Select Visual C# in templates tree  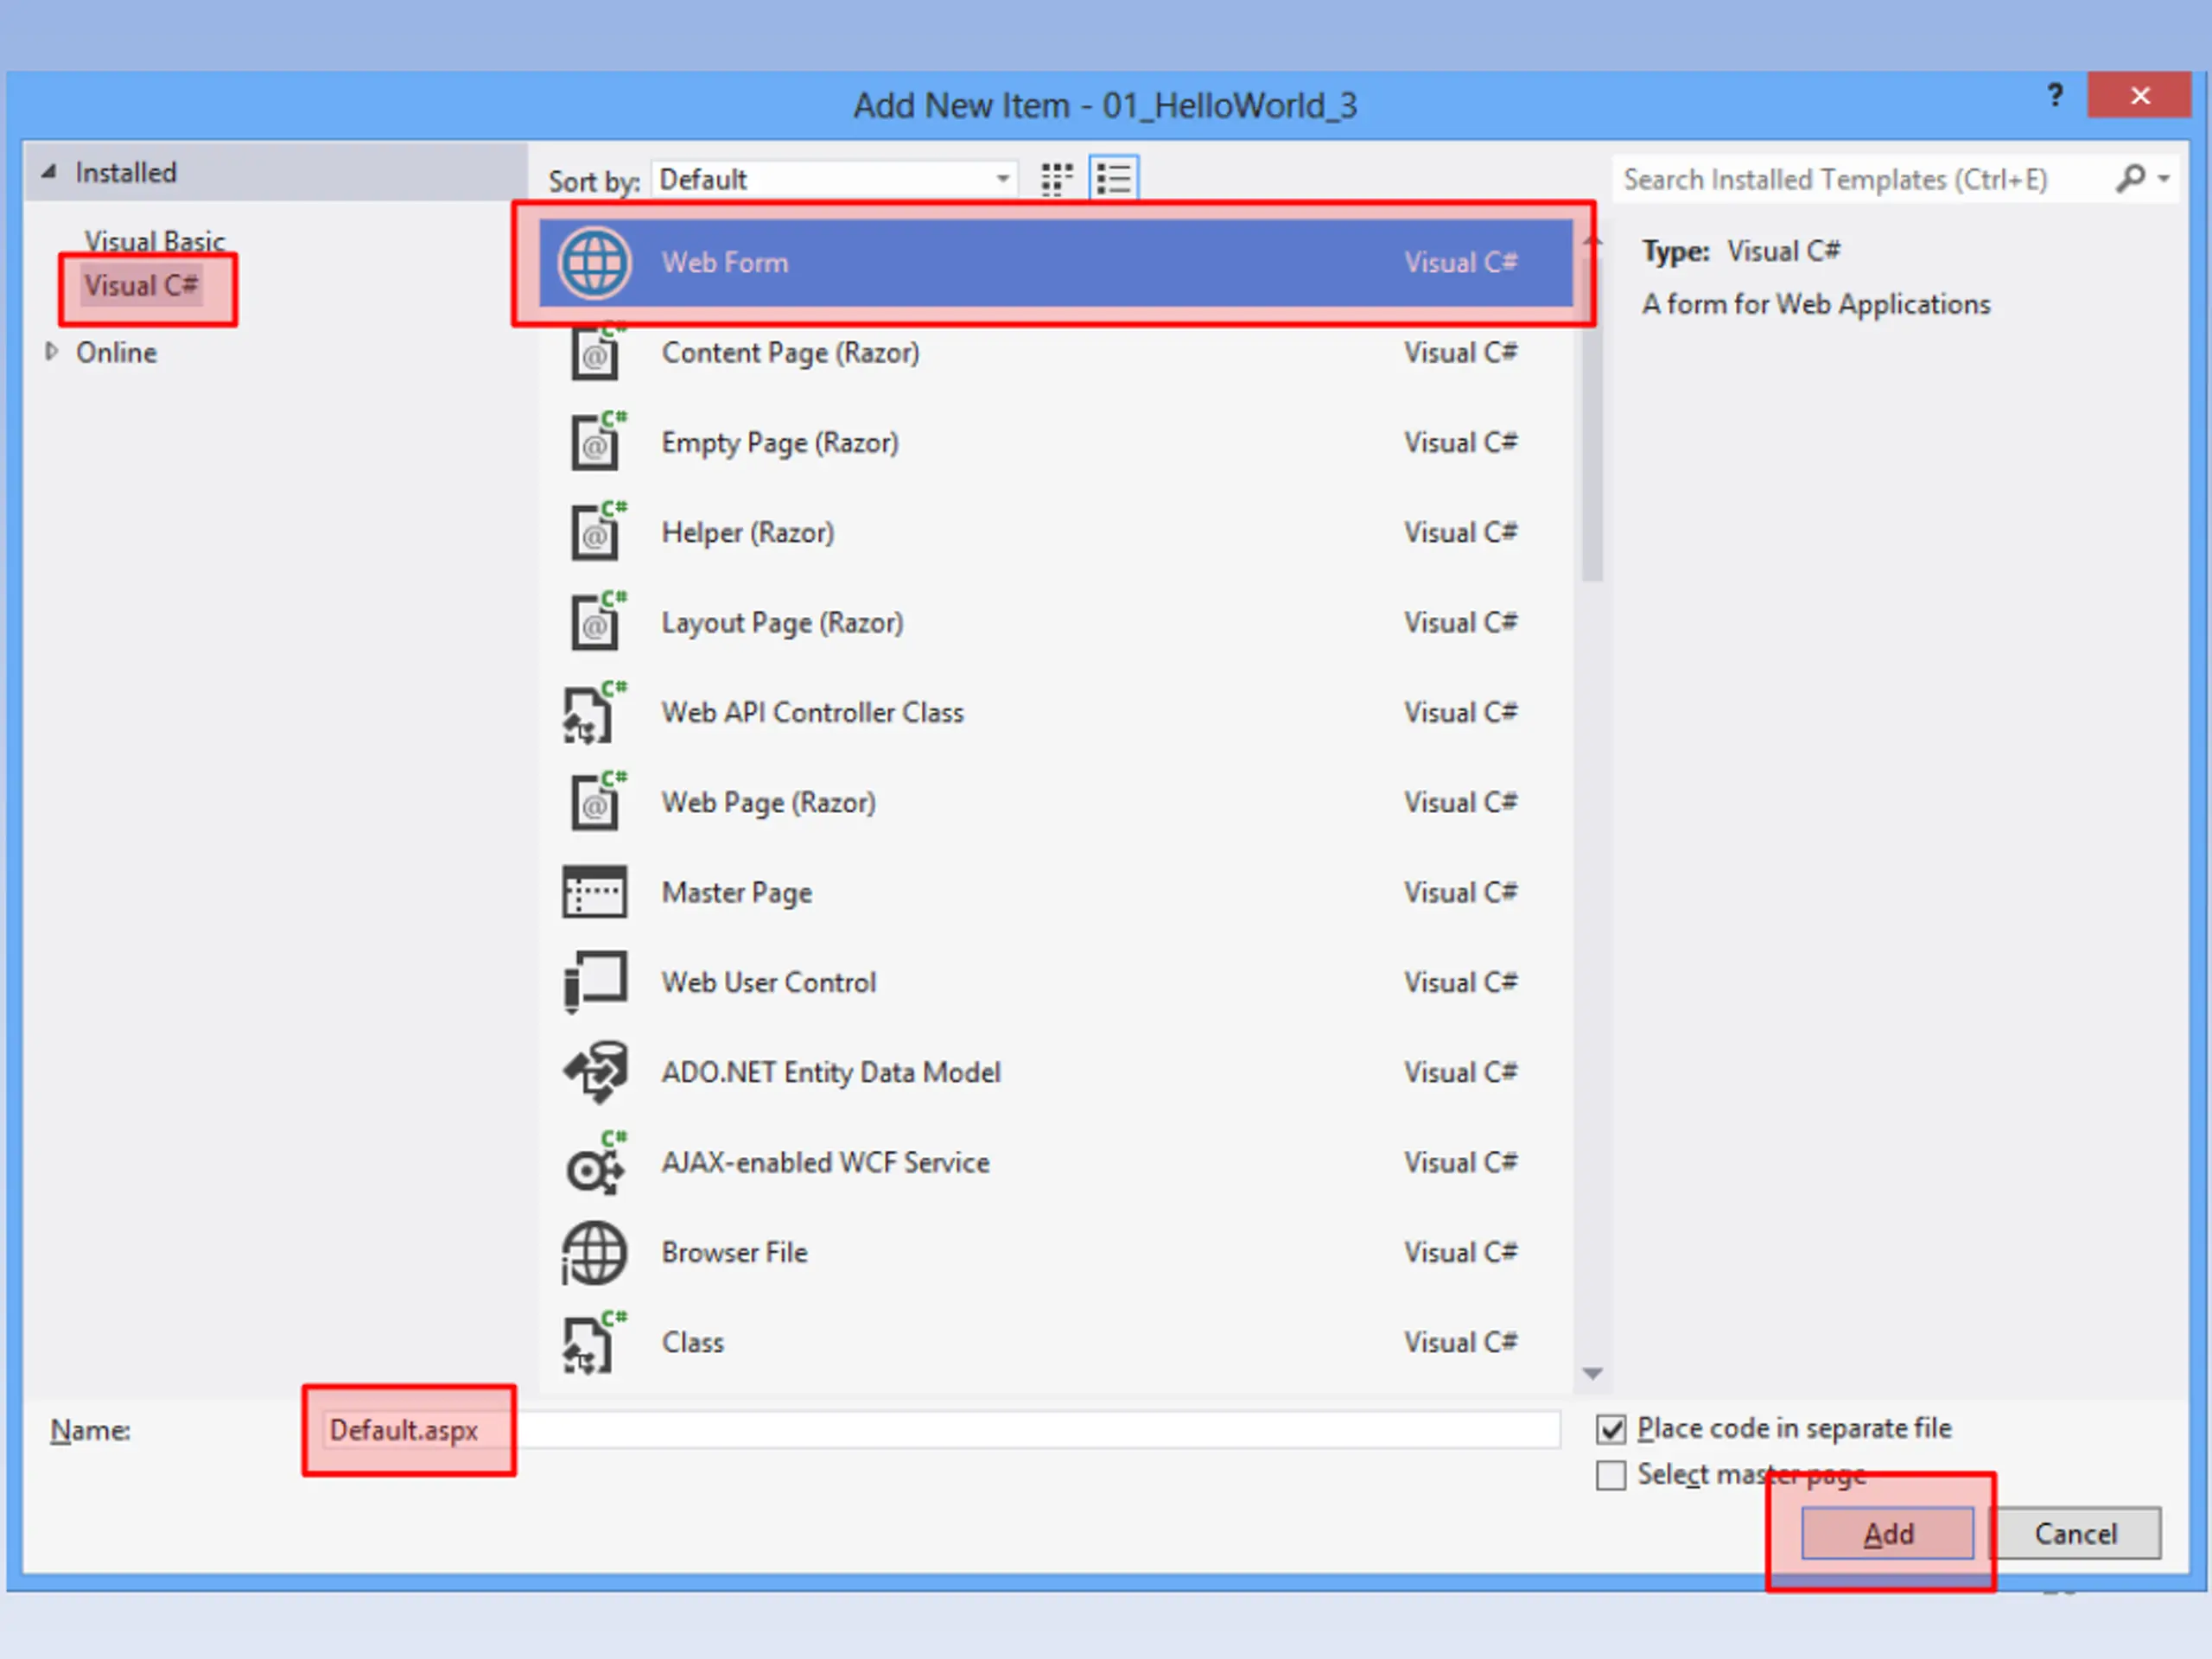coord(141,286)
